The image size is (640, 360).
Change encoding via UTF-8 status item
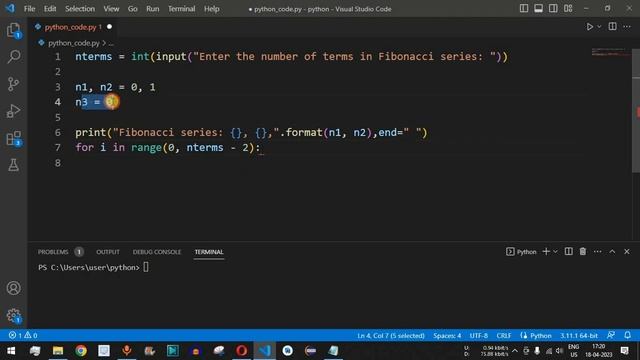[x=478, y=336]
